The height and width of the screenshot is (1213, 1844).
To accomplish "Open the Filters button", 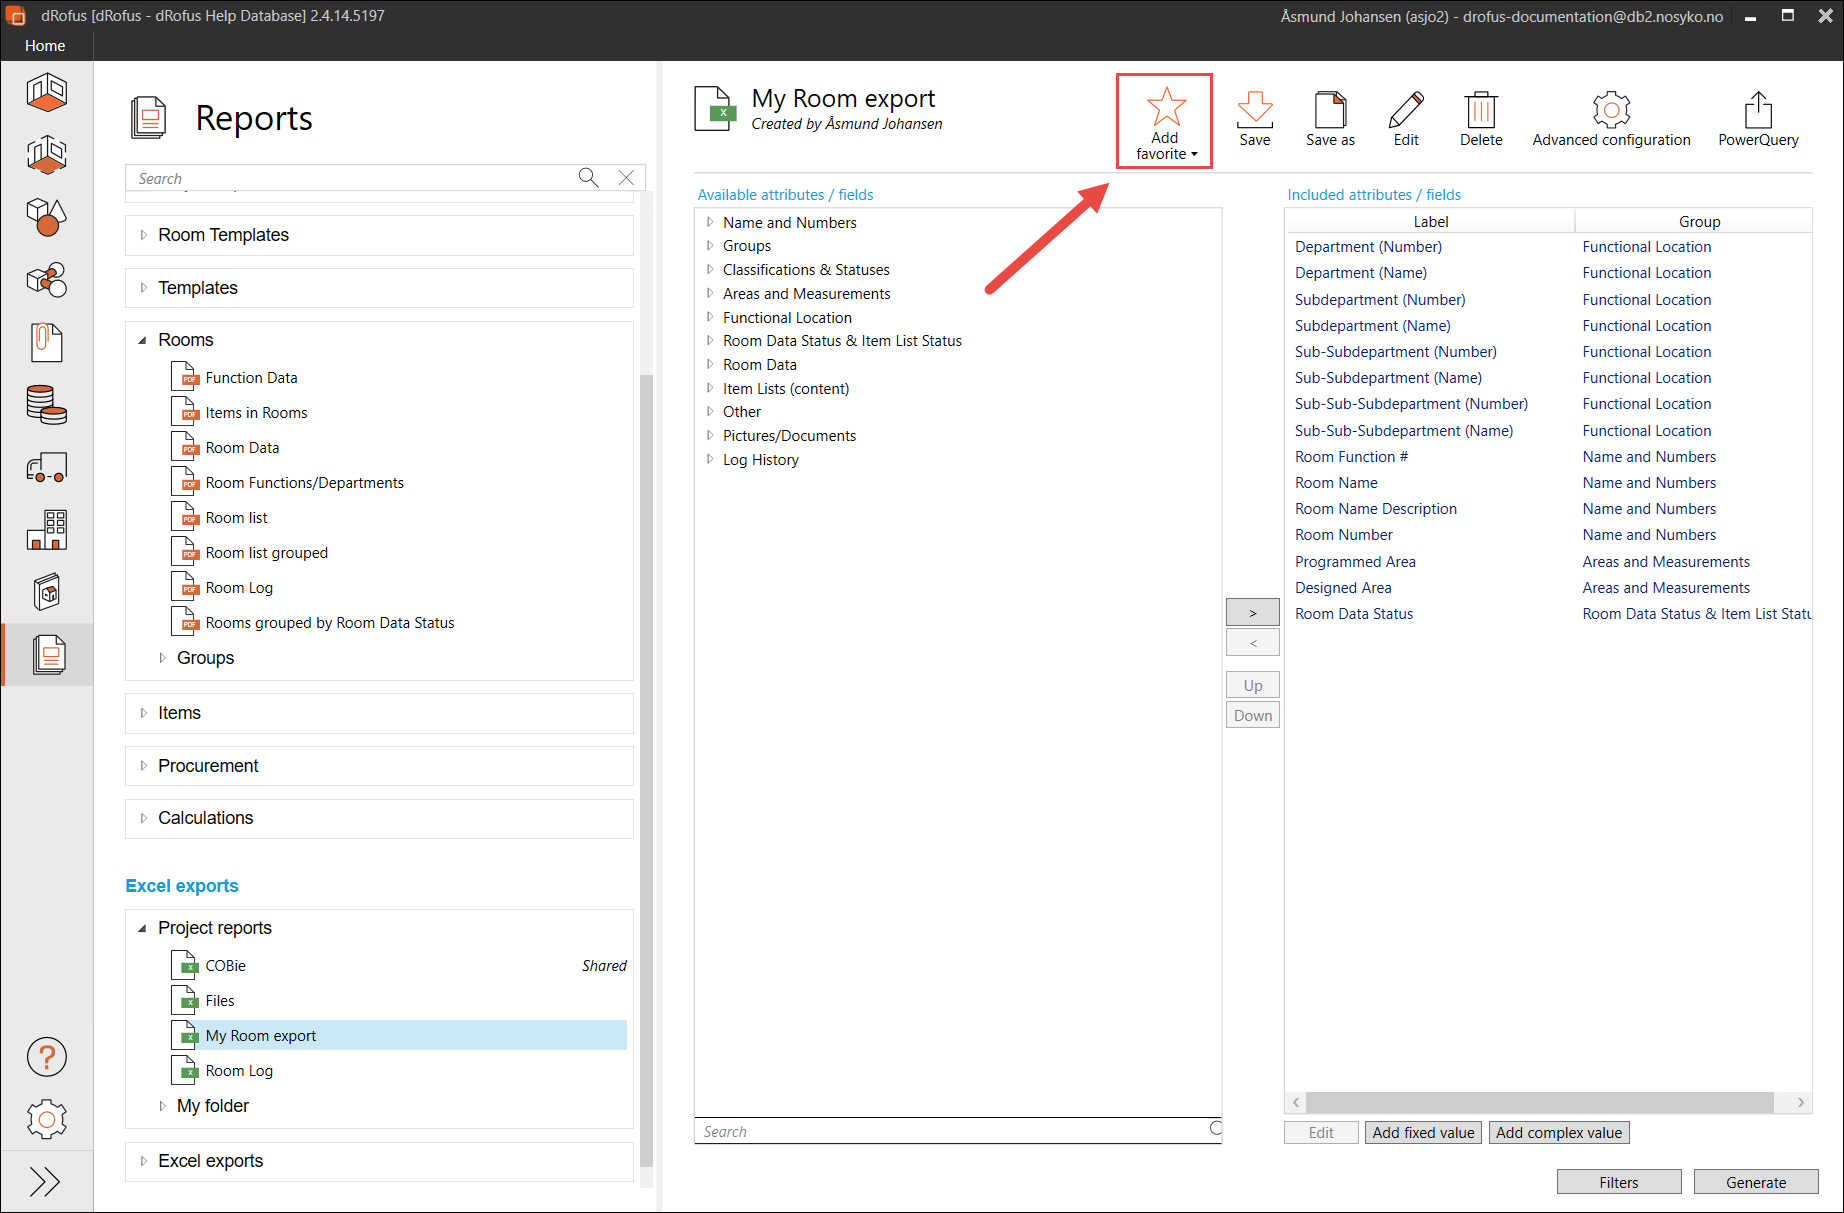I will coord(1618,1182).
